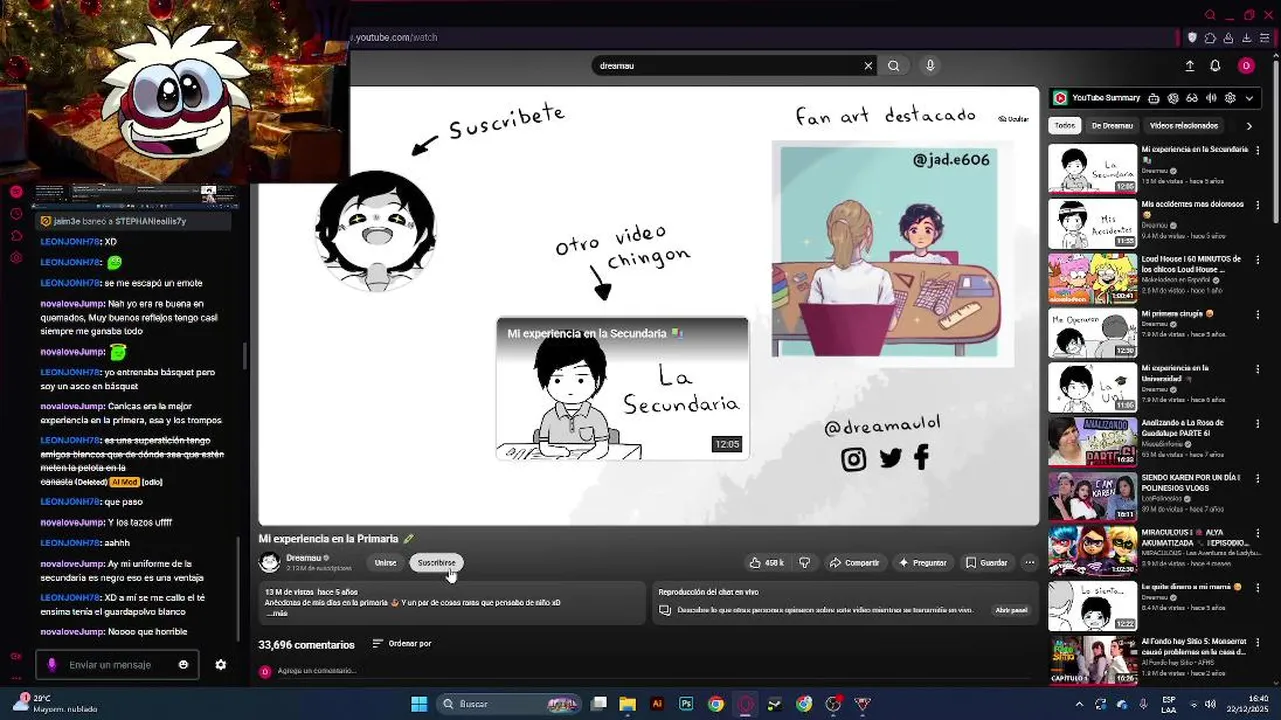The image size is (1281, 720).
Task: Activate the voice search microphone
Action: click(930, 66)
